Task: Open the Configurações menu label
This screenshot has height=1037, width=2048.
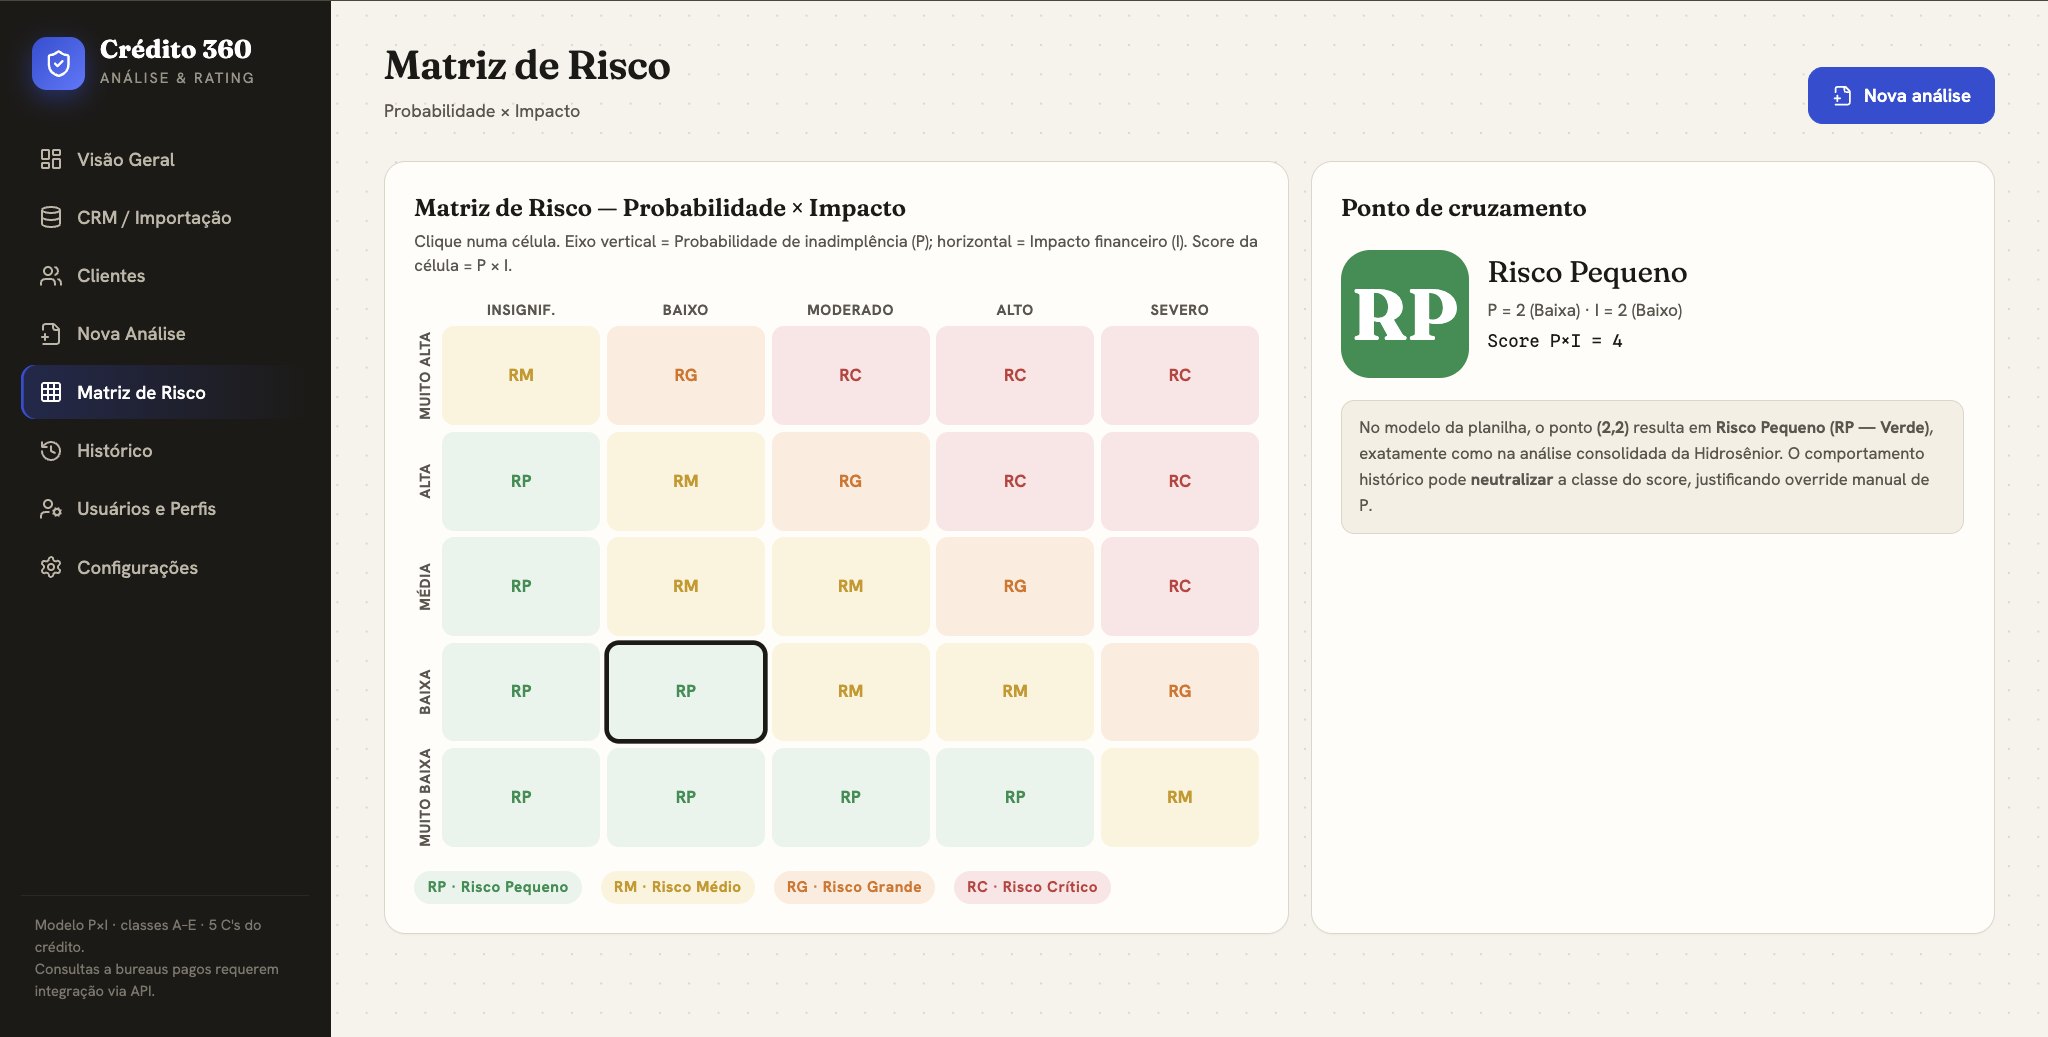Action: click(x=137, y=567)
